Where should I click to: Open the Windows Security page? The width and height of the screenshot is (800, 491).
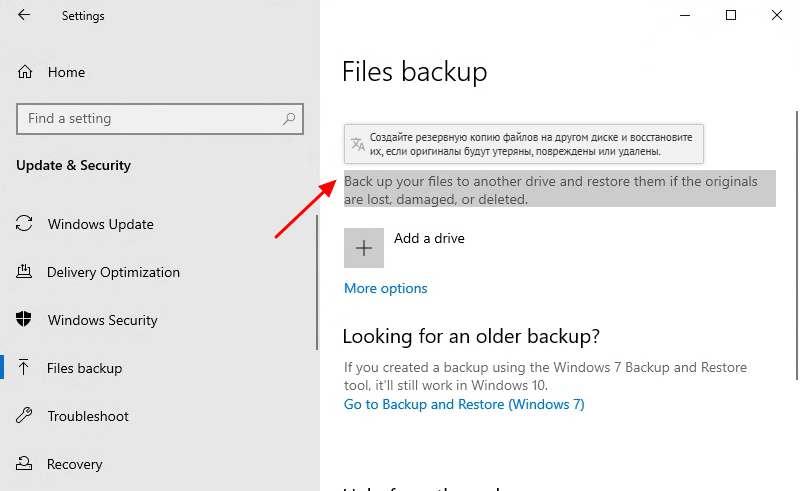pos(102,320)
